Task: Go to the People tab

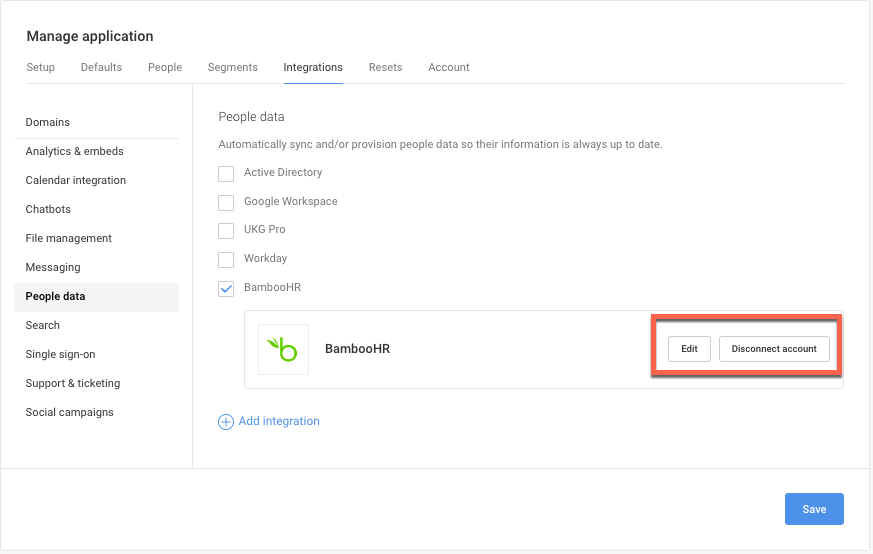Action: (x=165, y=67)
